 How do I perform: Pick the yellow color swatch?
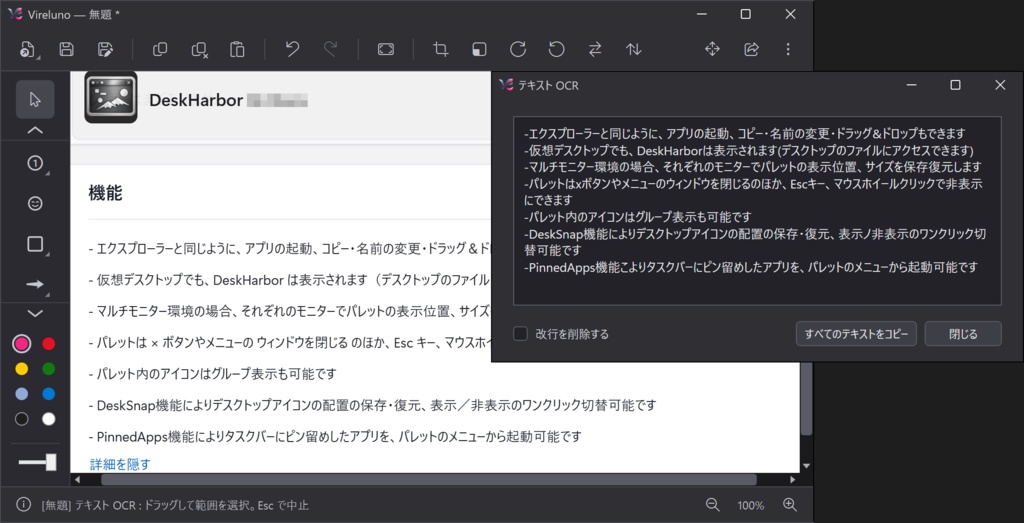[x=22, y=369]
